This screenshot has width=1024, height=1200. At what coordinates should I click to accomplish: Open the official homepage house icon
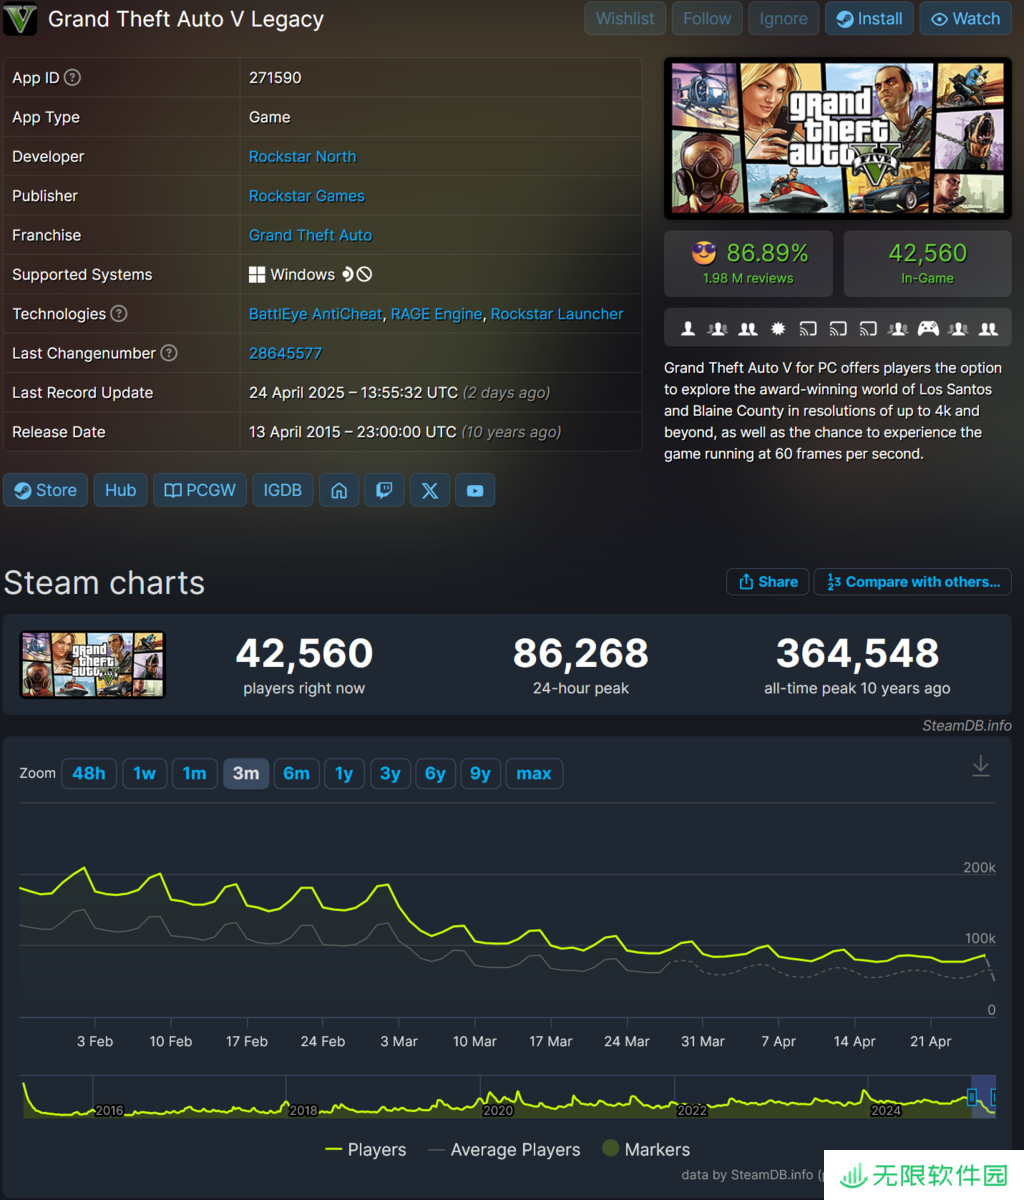pos(339,490)
